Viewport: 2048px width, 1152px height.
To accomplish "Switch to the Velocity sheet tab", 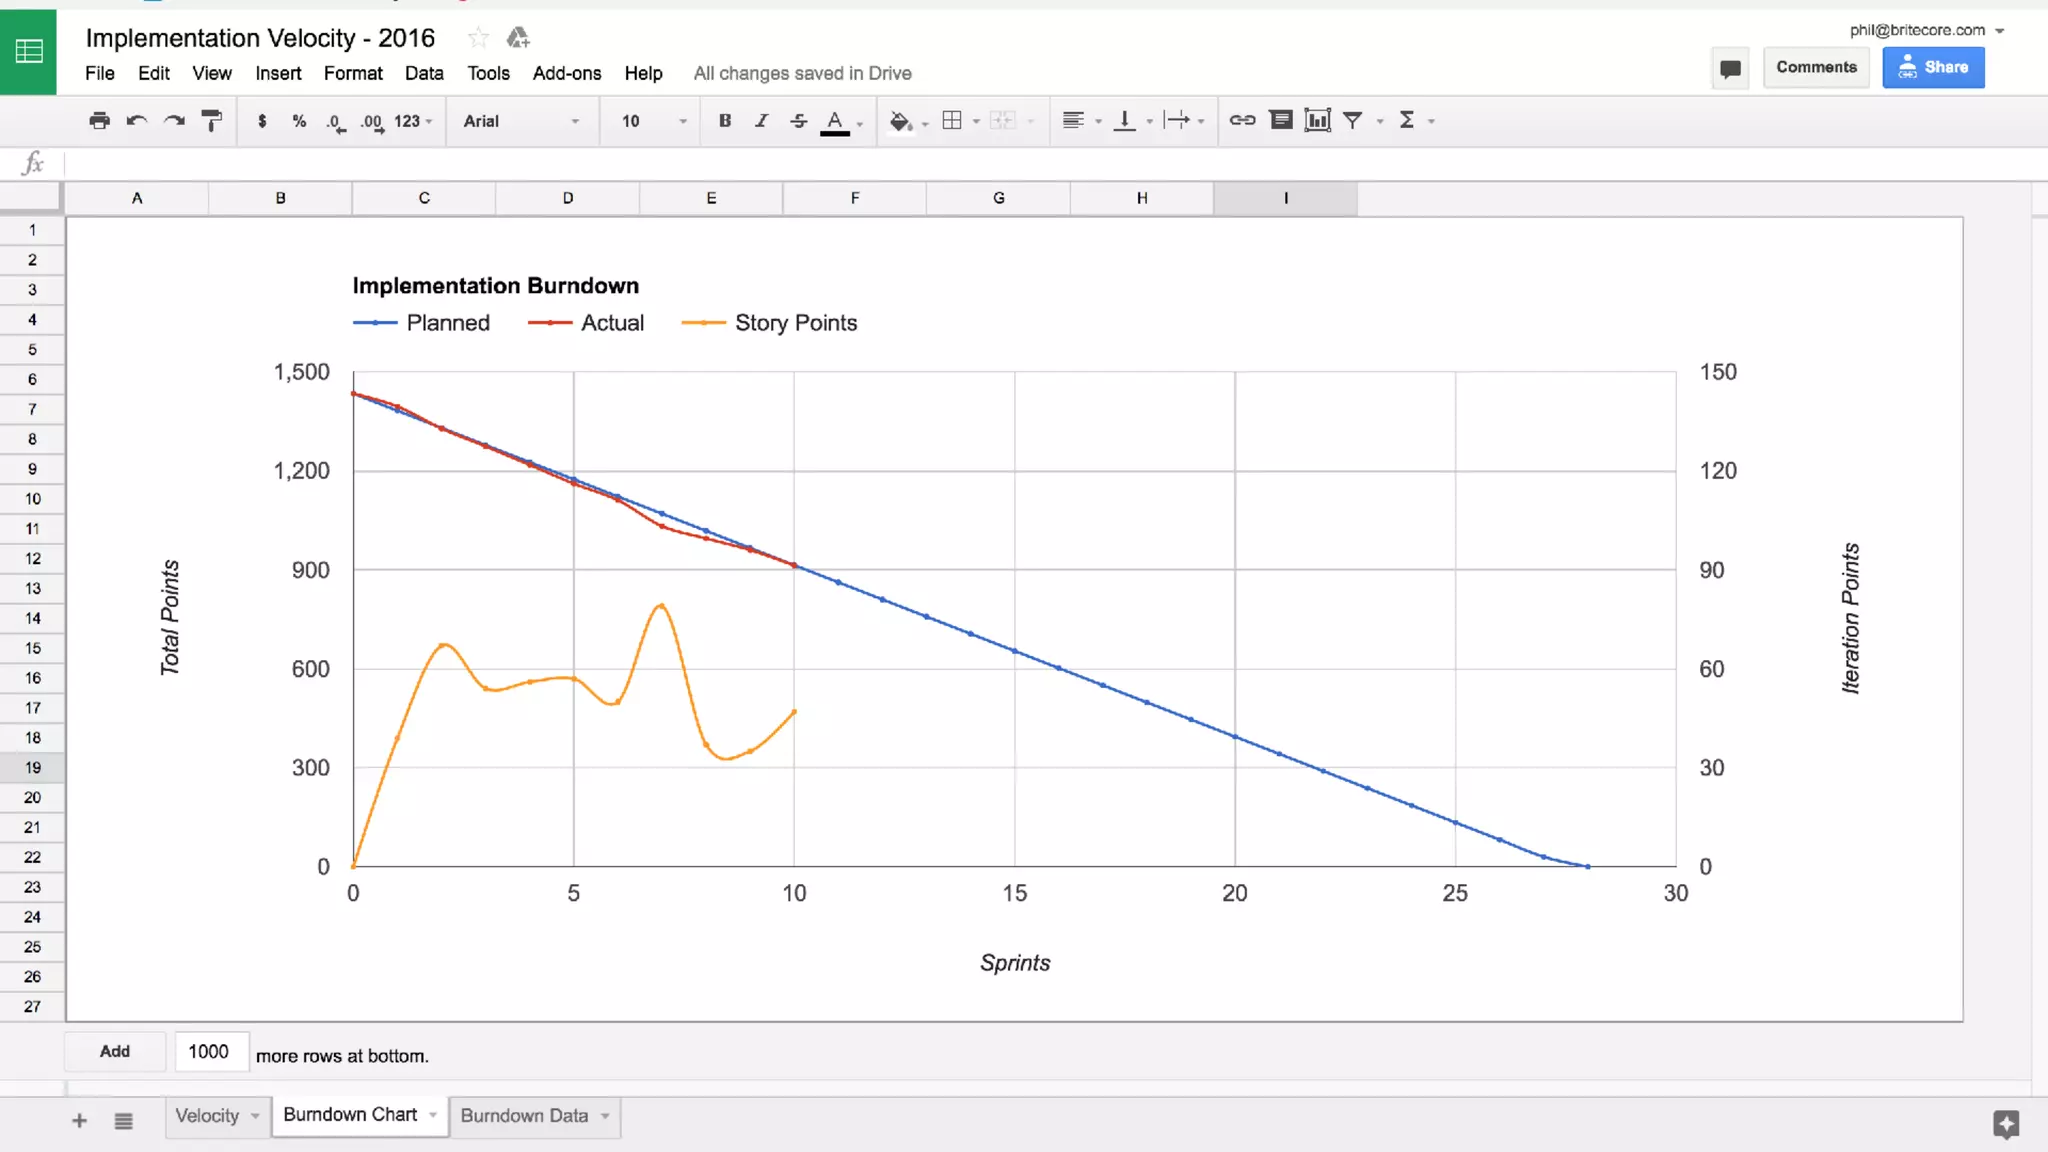I will [x=207, y=1116].
